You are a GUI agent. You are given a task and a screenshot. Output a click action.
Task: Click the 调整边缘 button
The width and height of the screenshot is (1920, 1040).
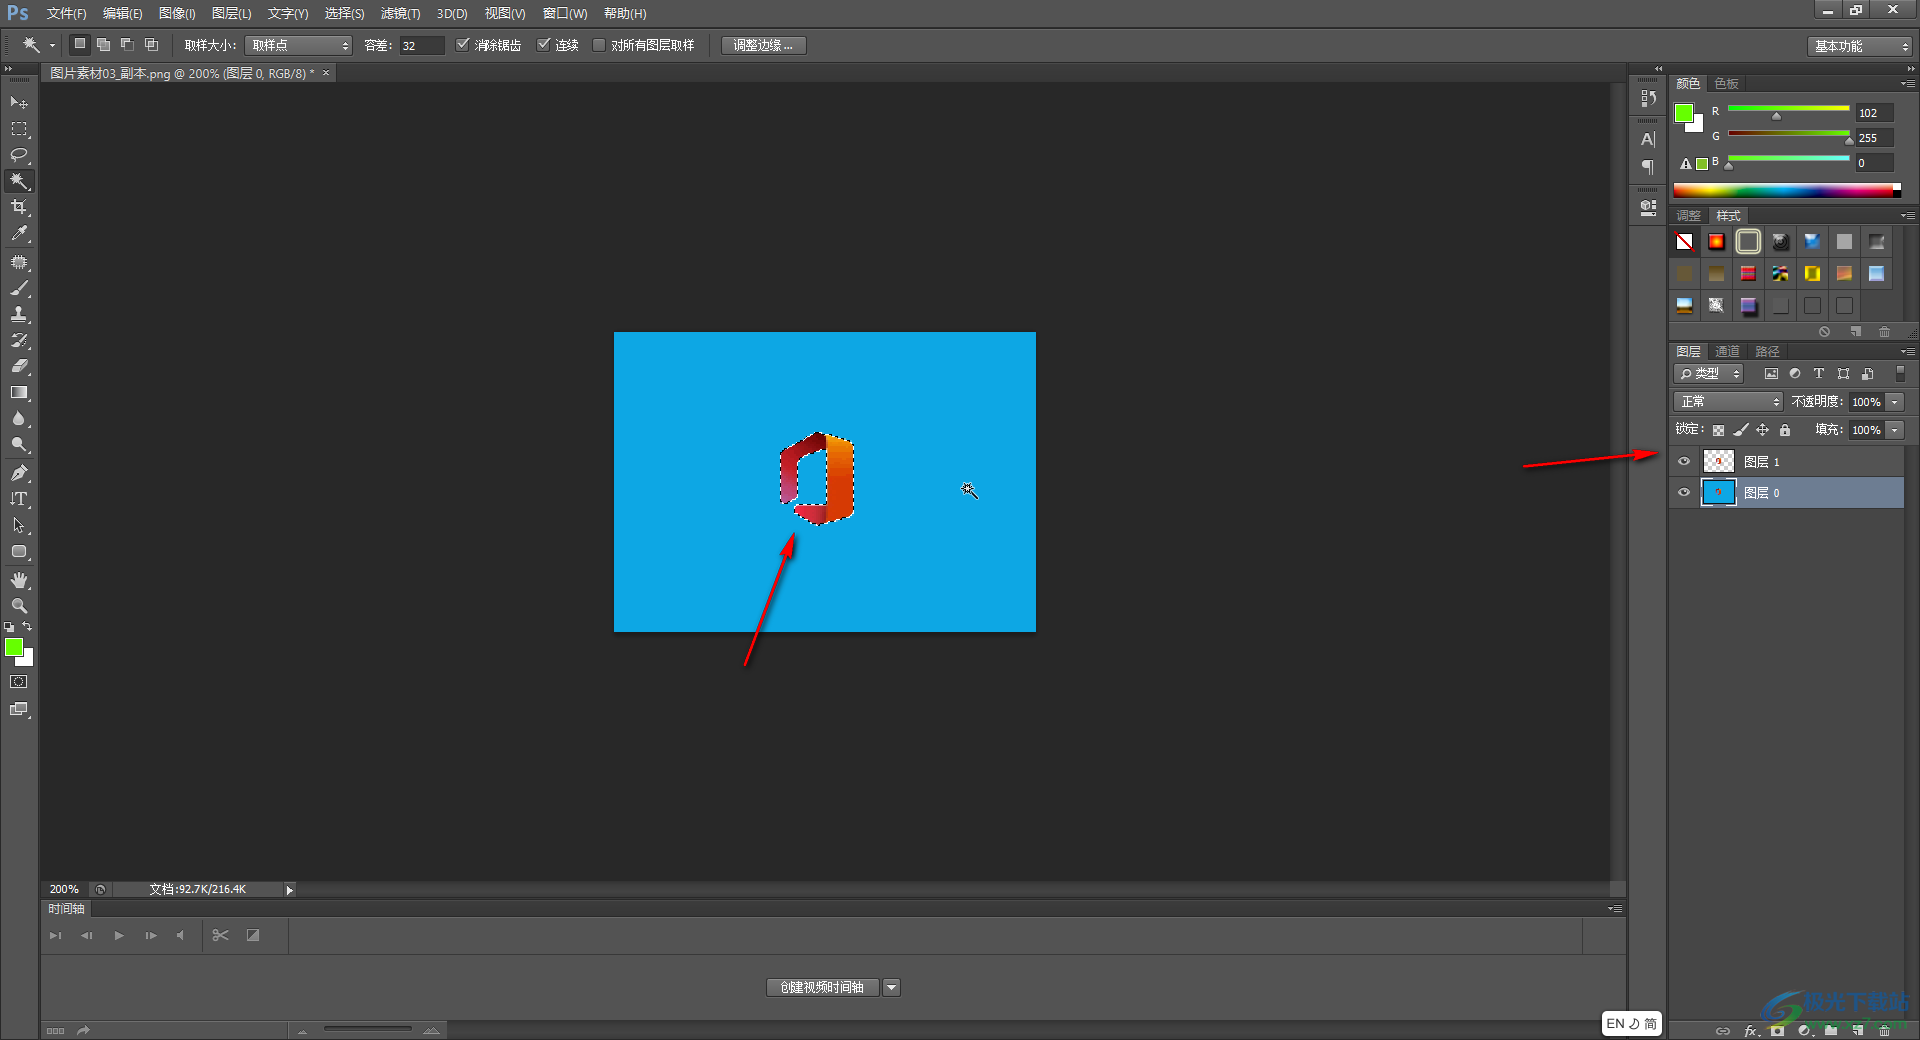click(763, 45)
